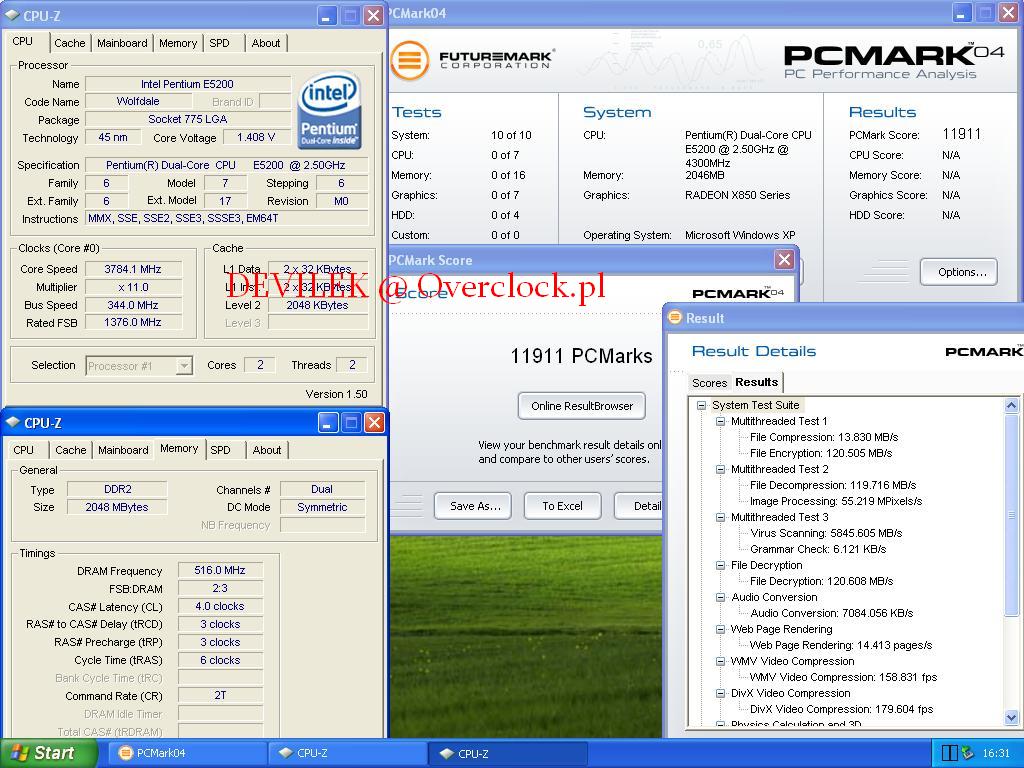Open SPD tab in top CPU-Z window

coord(219,43)
